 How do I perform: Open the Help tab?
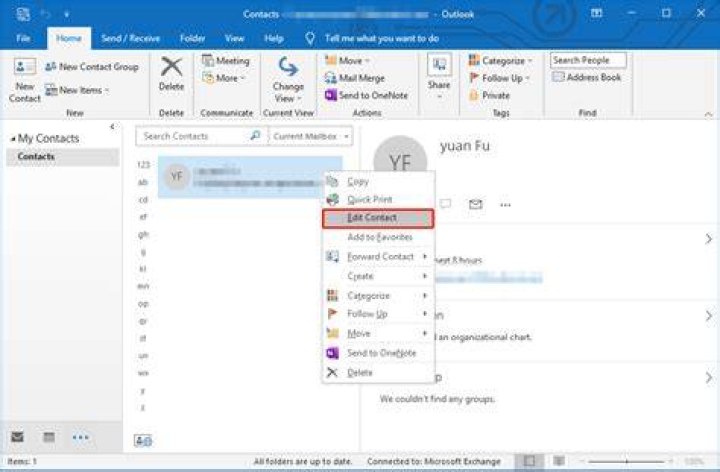pyautogui.click(x=274, y=39)
